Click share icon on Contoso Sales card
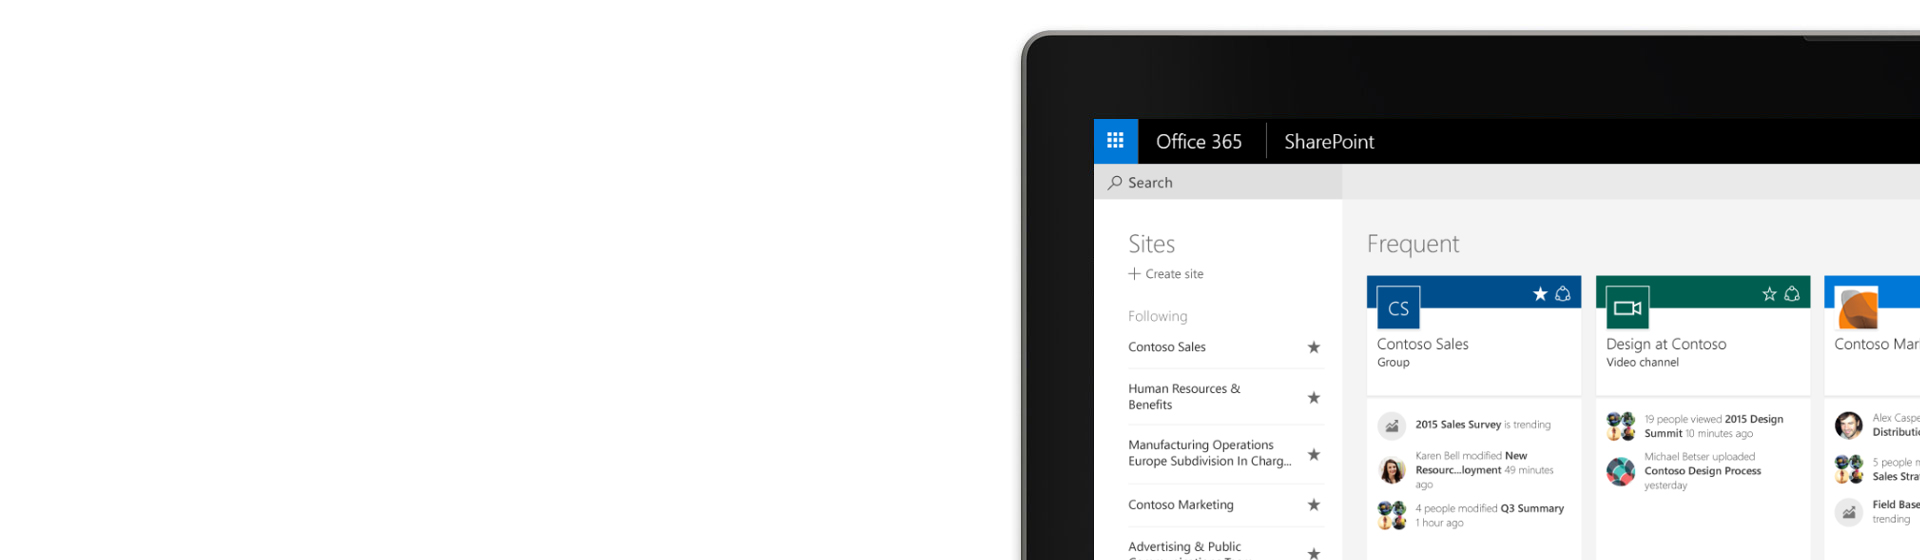 (1563, 293)
